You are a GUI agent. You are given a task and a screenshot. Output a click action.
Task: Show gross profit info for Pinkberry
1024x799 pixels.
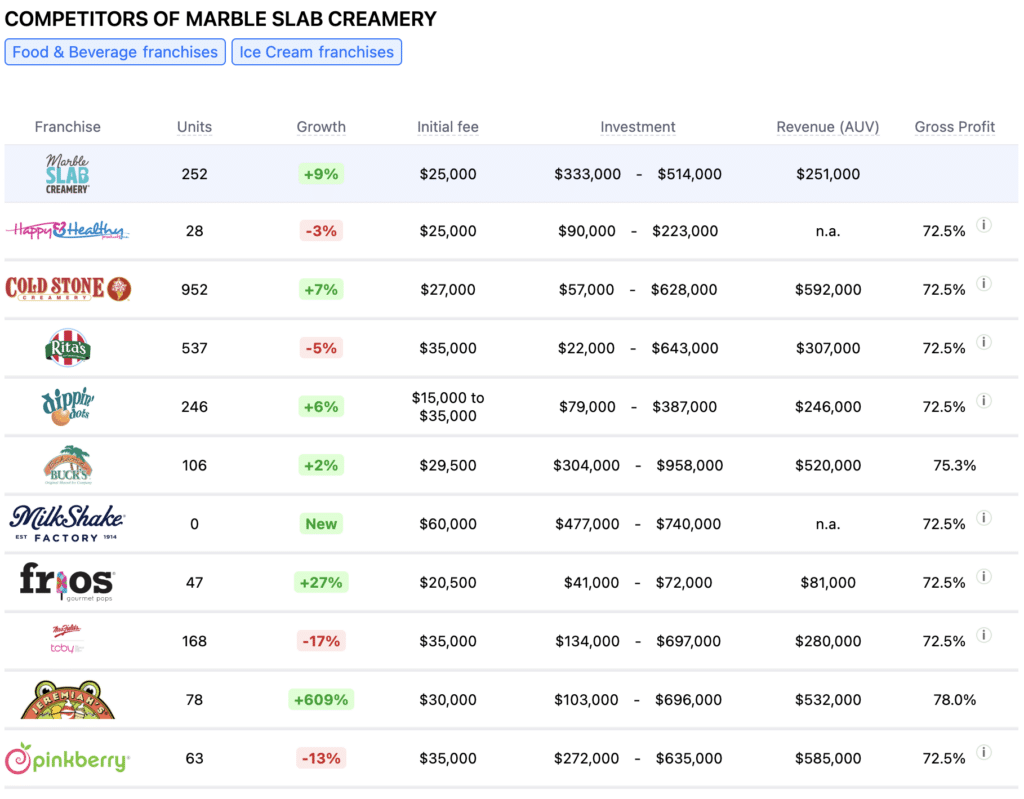coord(984,753)
